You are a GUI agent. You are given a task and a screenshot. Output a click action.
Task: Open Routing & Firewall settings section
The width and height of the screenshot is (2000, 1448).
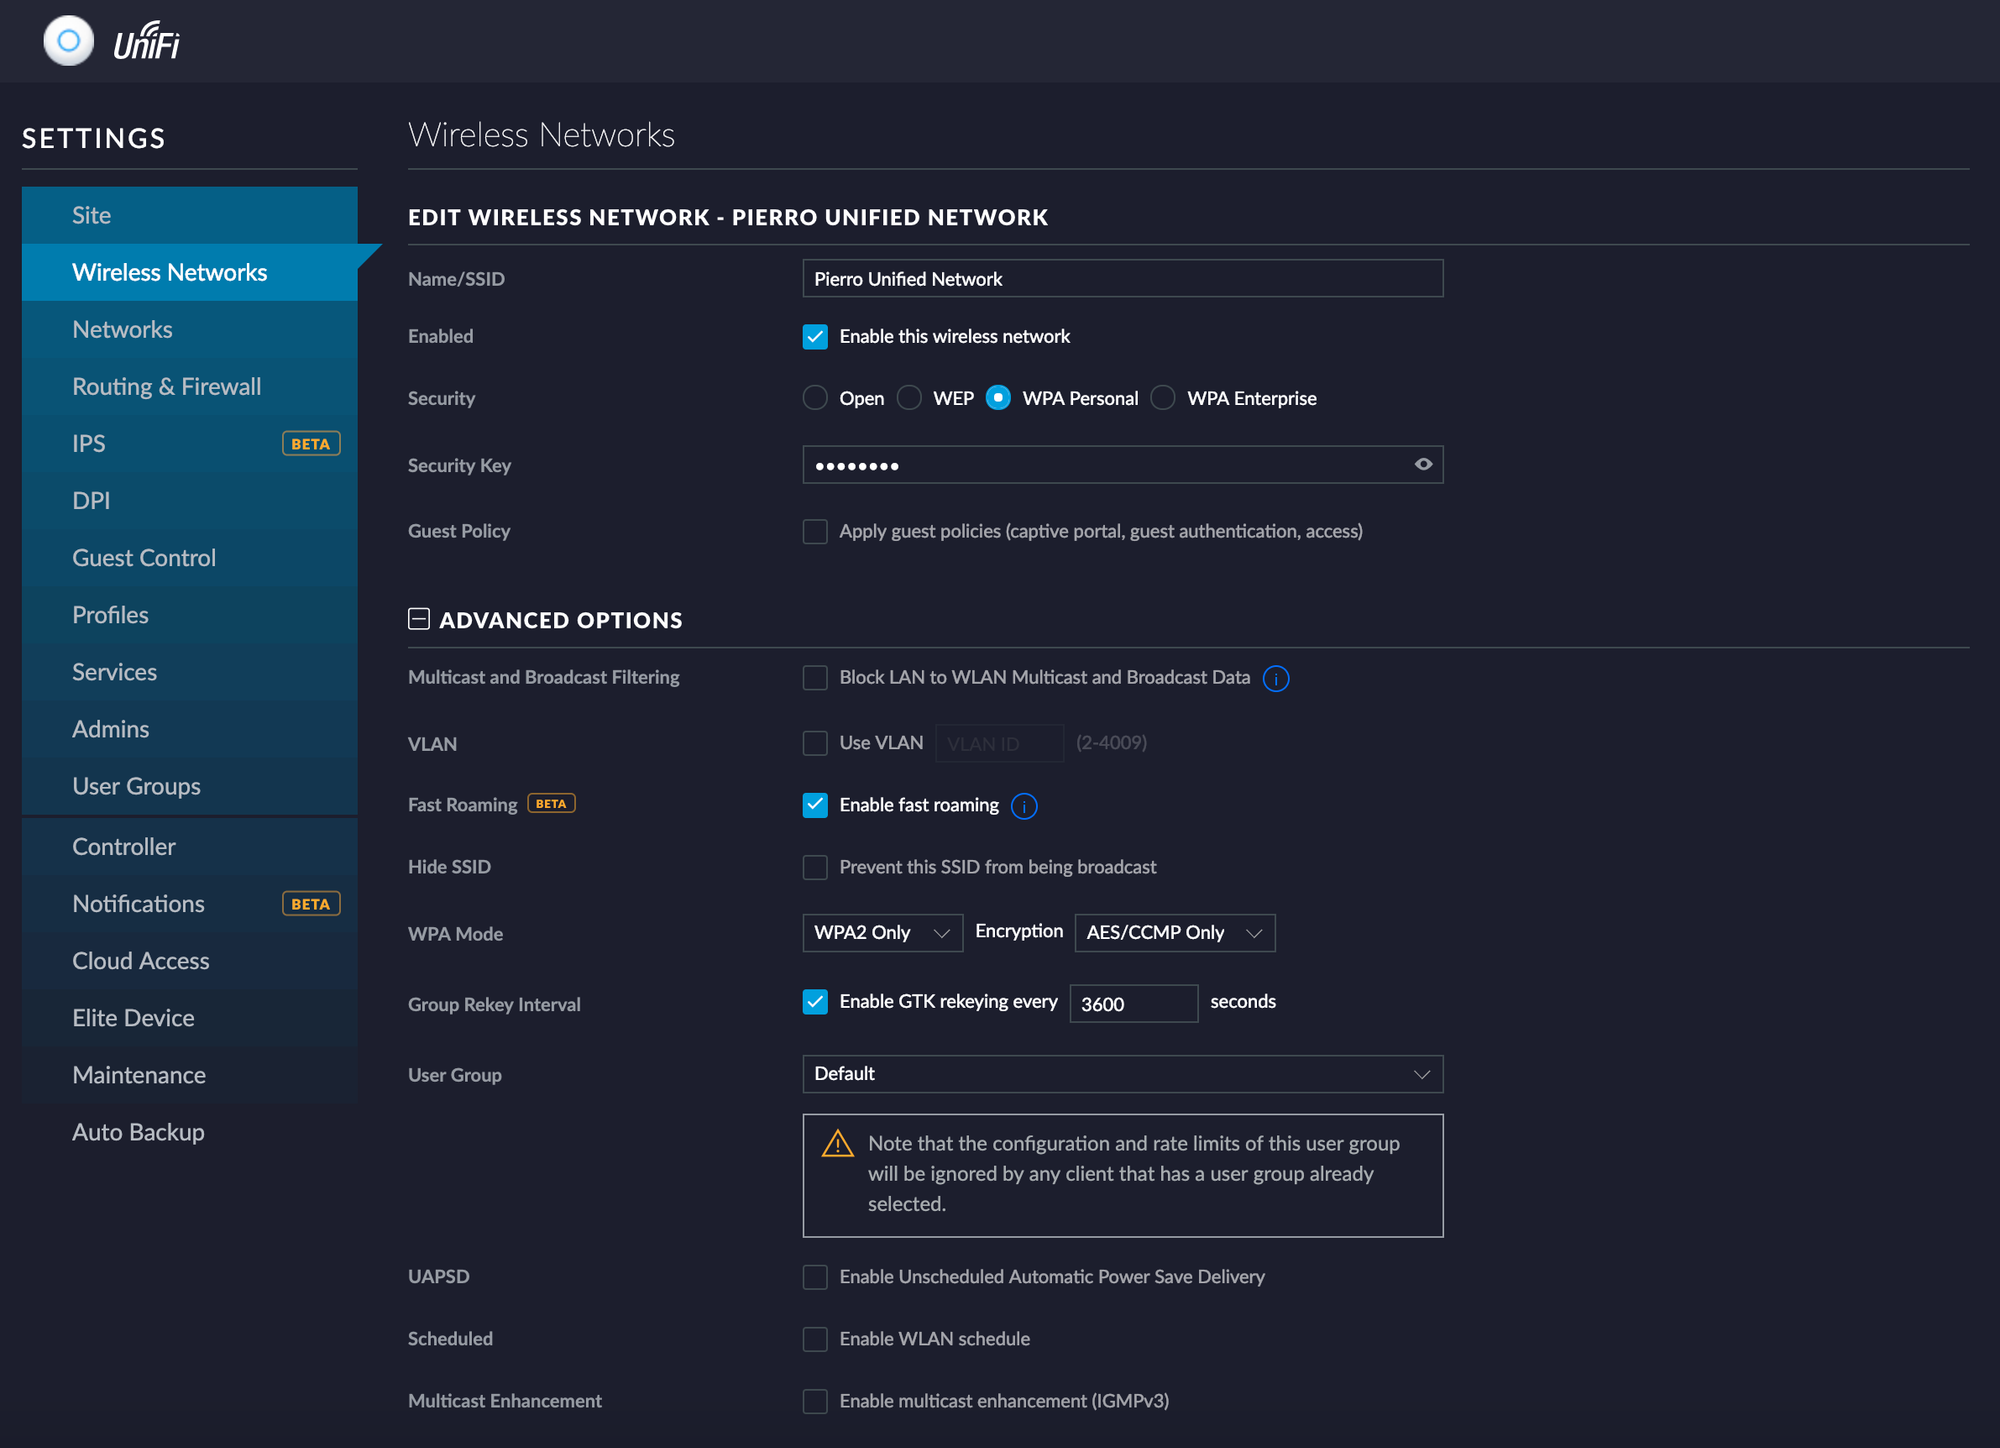click(x=167, y=387)
